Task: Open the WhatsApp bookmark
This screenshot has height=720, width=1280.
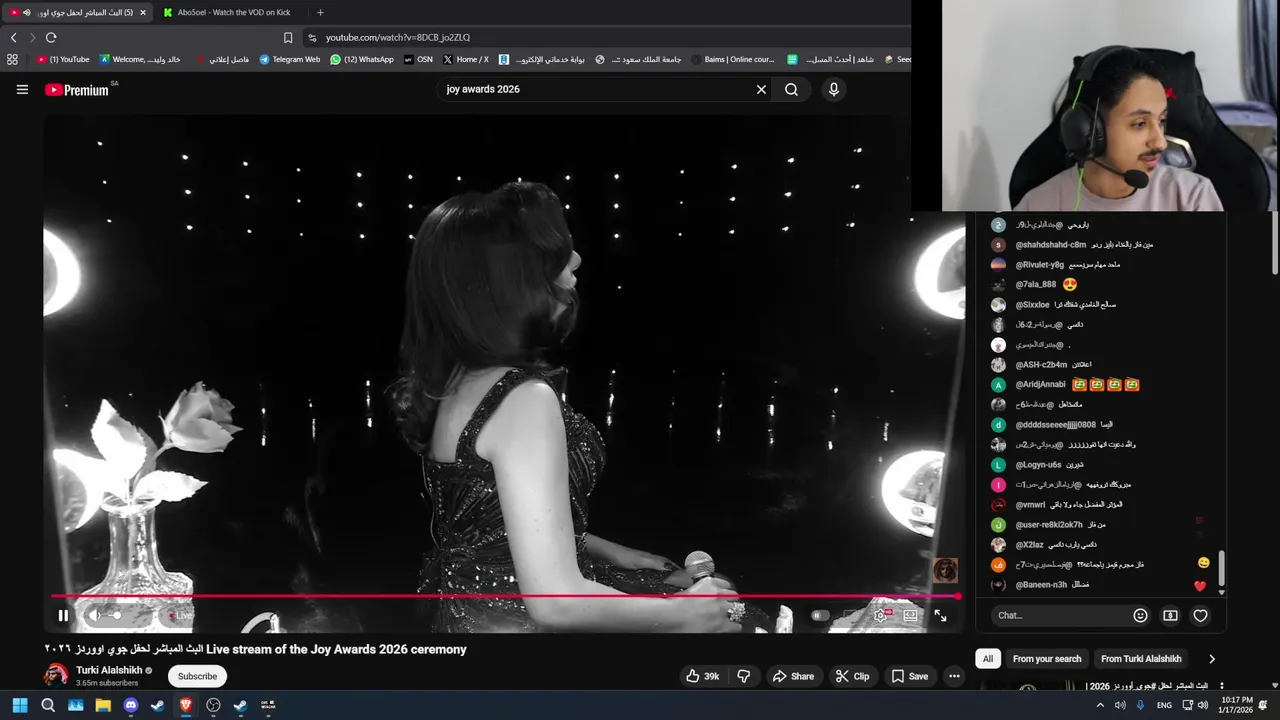Action: 362,59
